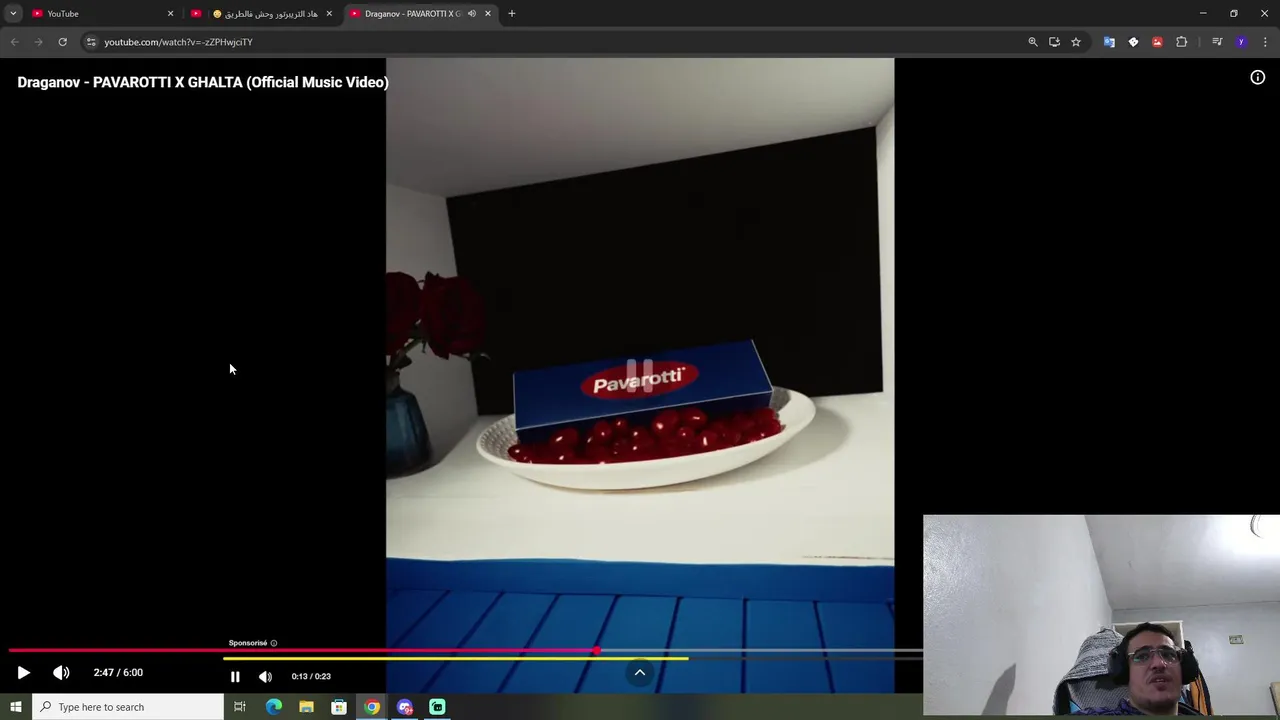
Task: Launch Microsoft Edge from taskbar
Action: pos(273,707)
